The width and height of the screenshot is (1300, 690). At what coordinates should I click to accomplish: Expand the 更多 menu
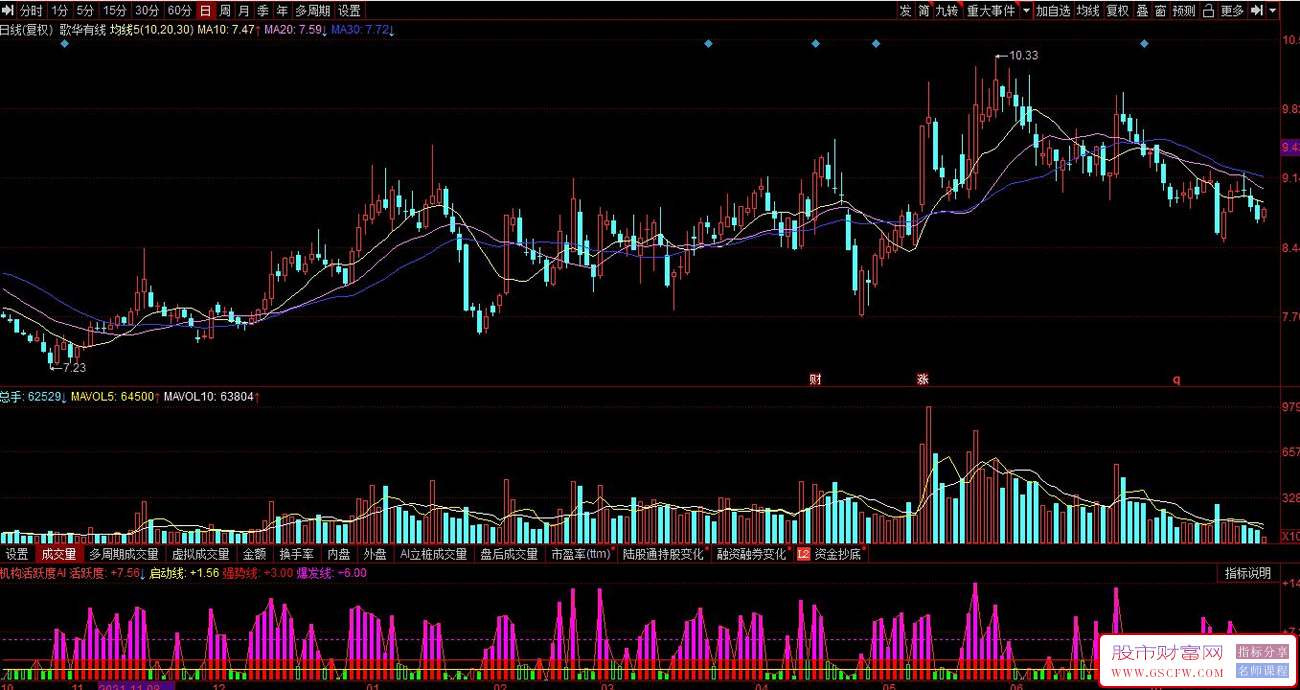click(x=1232, y=11)
